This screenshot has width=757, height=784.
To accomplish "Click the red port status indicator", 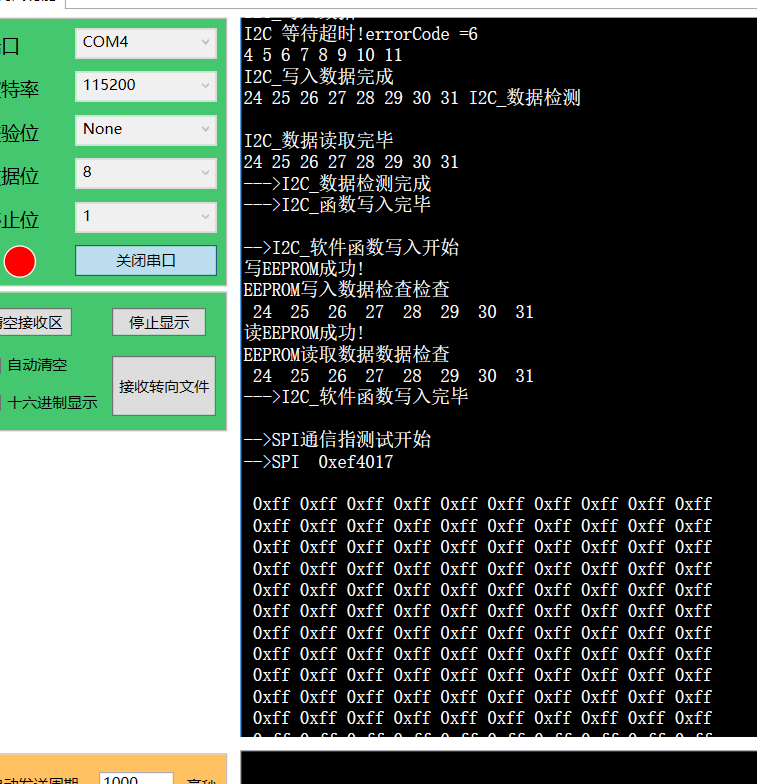I will coord(20,262).
